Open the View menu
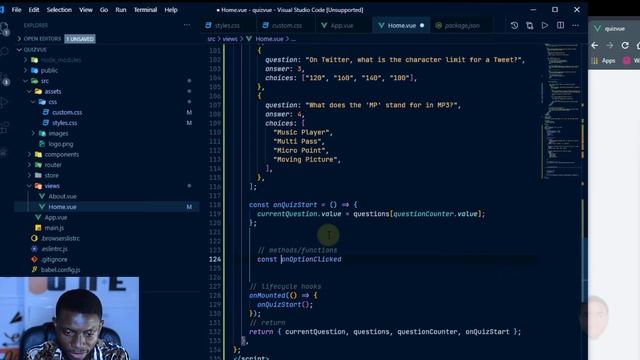The width and height of the screenshot is (640, 360). [86, 10]
